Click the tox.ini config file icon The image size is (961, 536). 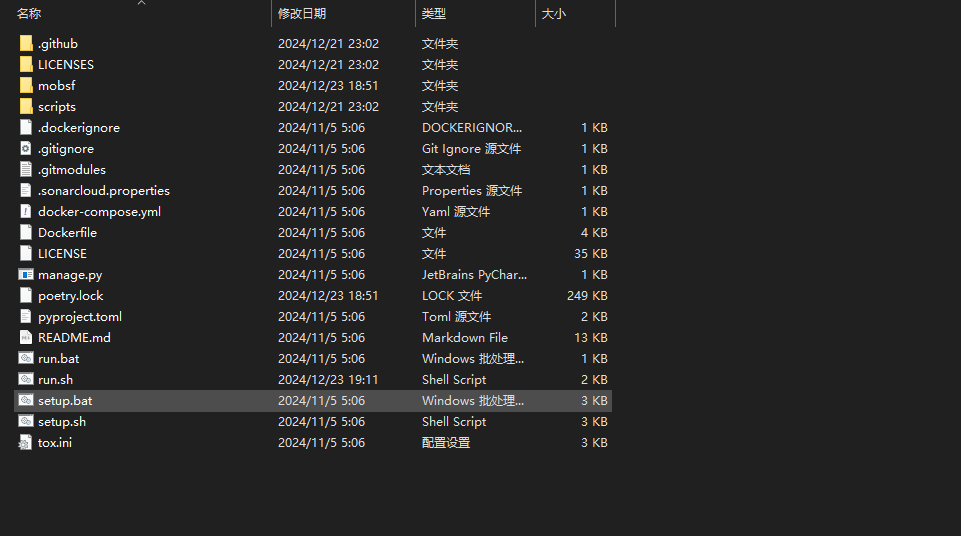pos(26,442)
